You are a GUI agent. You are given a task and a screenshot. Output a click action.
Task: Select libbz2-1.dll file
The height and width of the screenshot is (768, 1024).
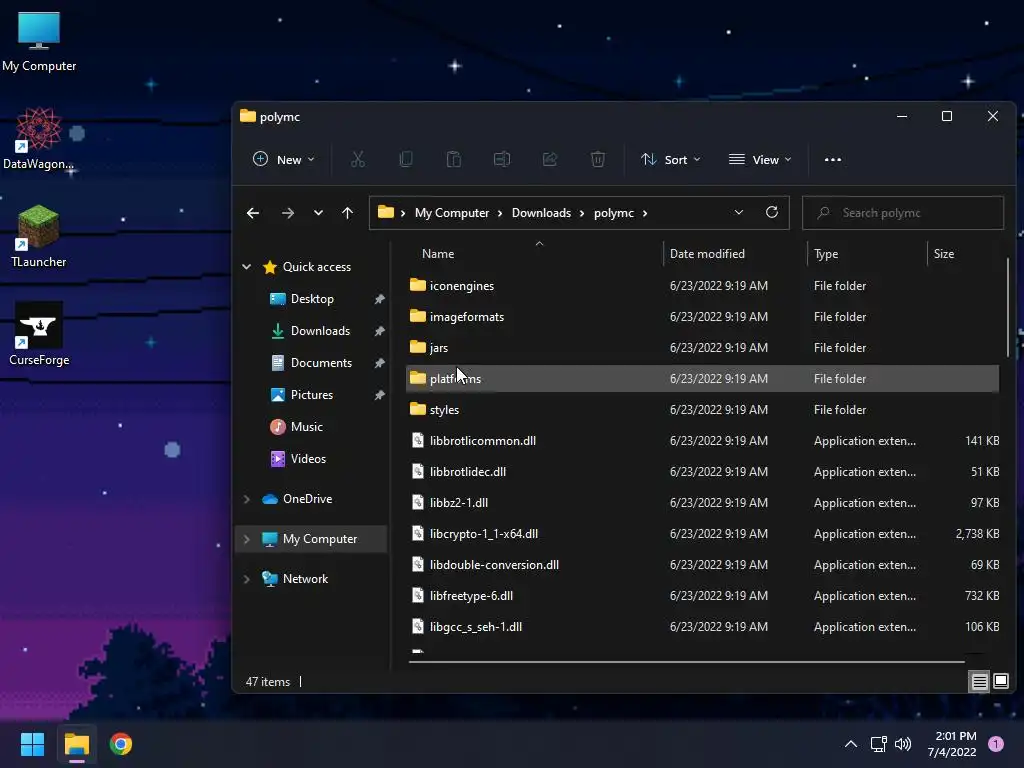click(702, 503)
